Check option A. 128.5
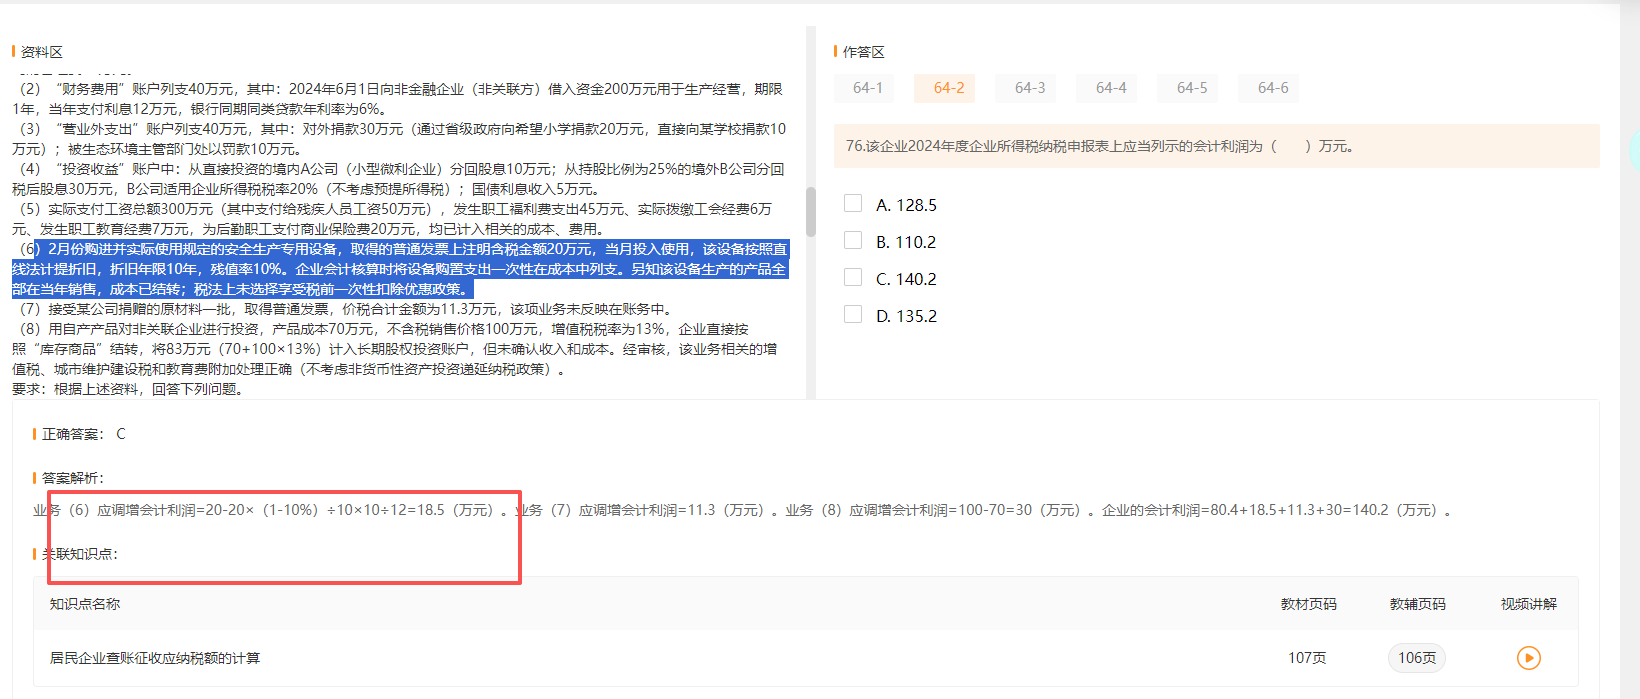The width and height of the screenshot is (1640, 699). pyautogui.click(x=853, y=203)
